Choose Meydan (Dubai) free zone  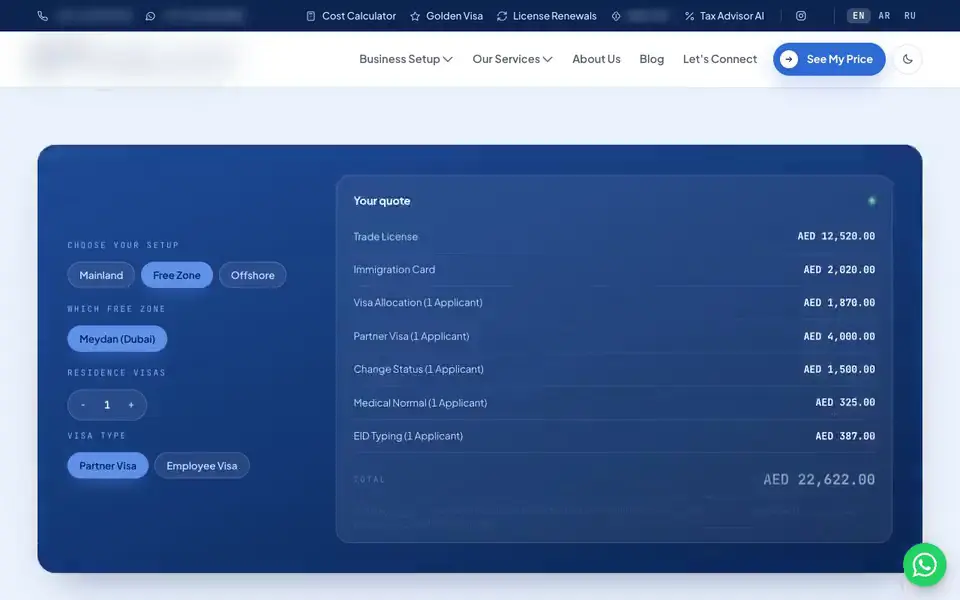click(x=117, y=339)
